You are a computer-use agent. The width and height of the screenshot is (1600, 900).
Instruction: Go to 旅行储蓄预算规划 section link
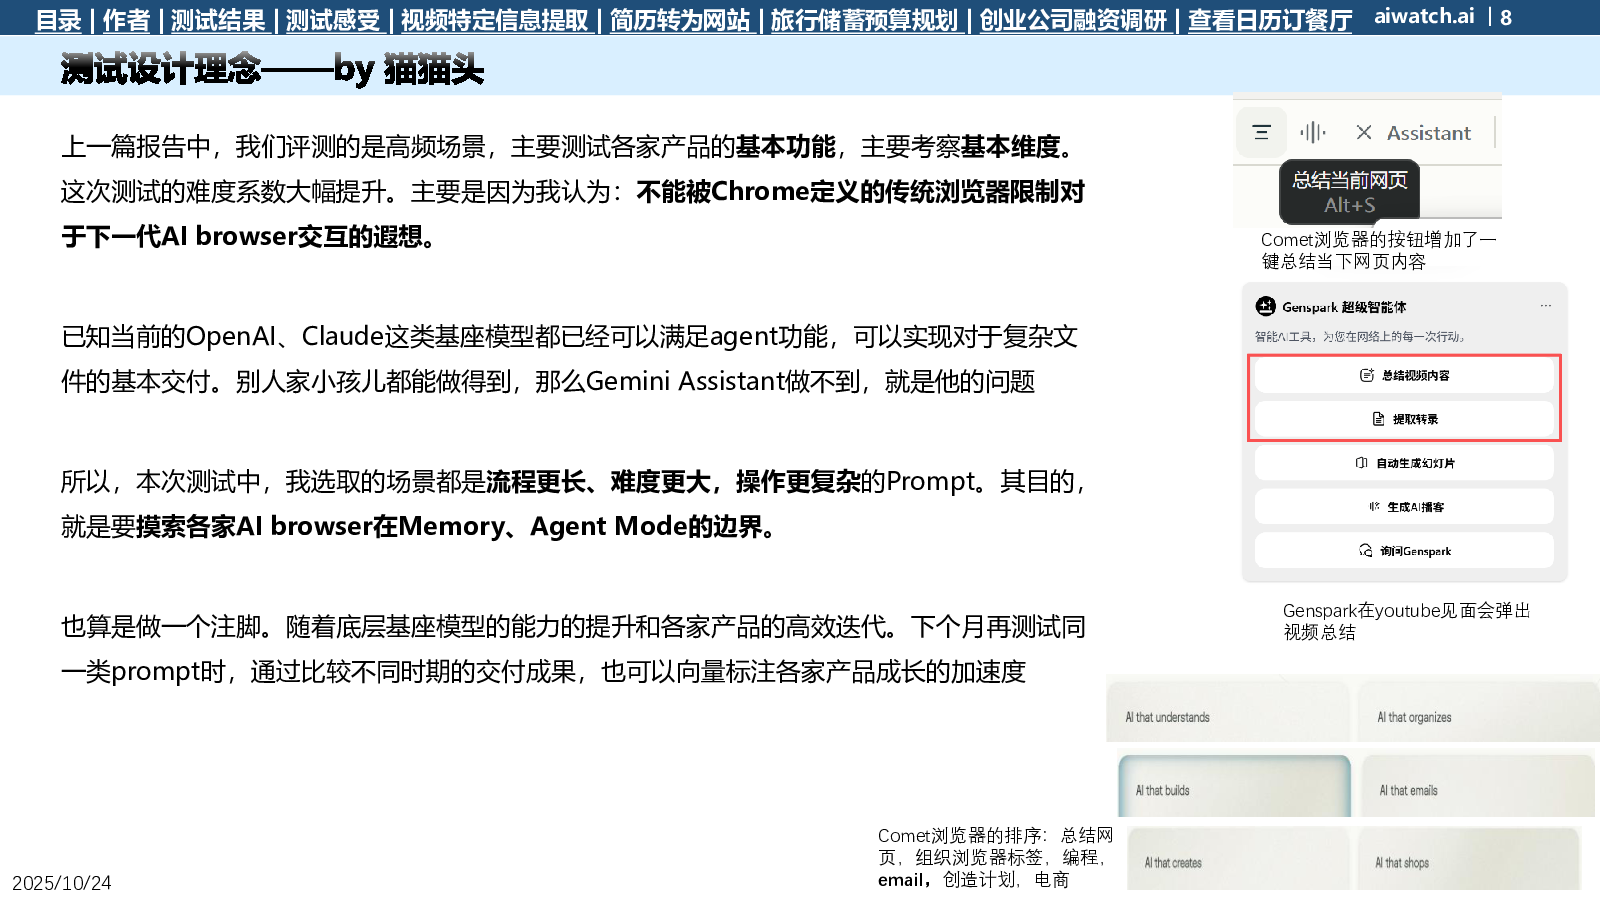[864, 20]
